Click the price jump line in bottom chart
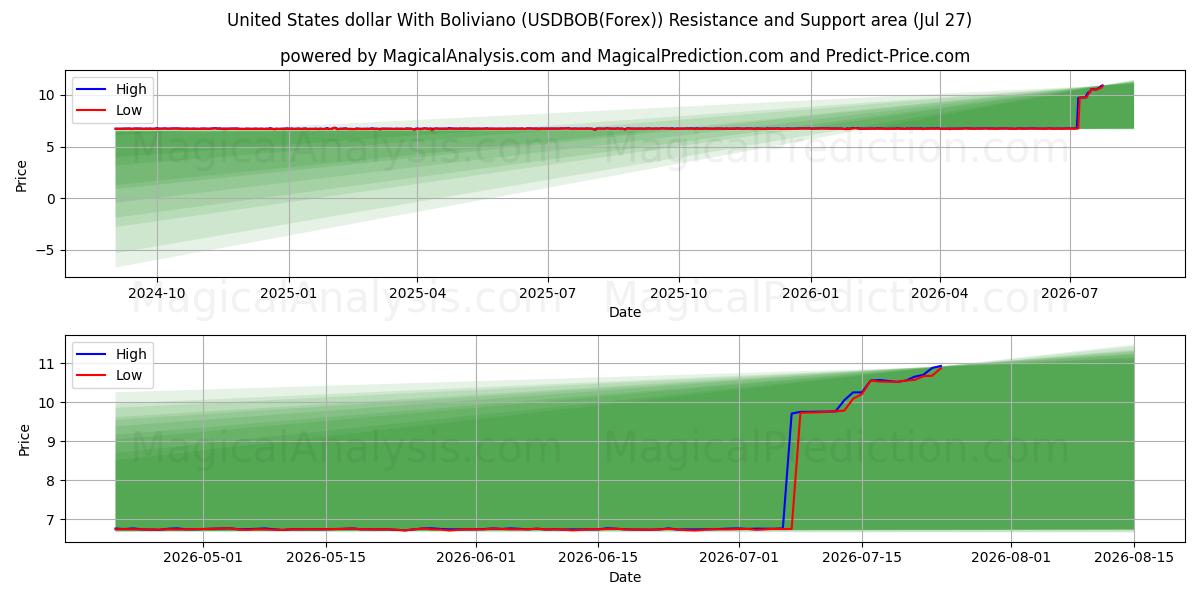This screenshot has width=1200, height=600. 788,470
